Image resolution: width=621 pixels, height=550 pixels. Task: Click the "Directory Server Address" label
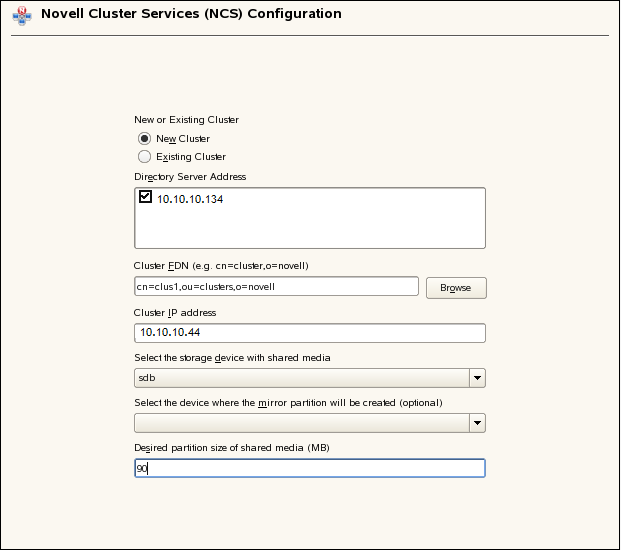190,177
